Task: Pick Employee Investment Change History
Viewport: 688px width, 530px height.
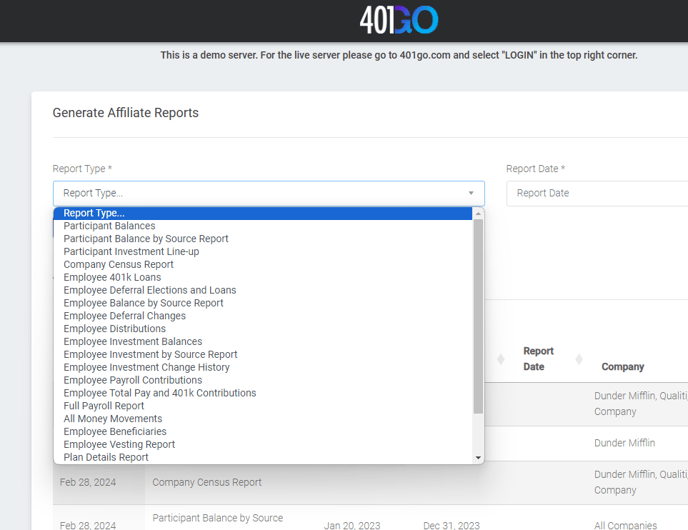Action: (146, 368)
